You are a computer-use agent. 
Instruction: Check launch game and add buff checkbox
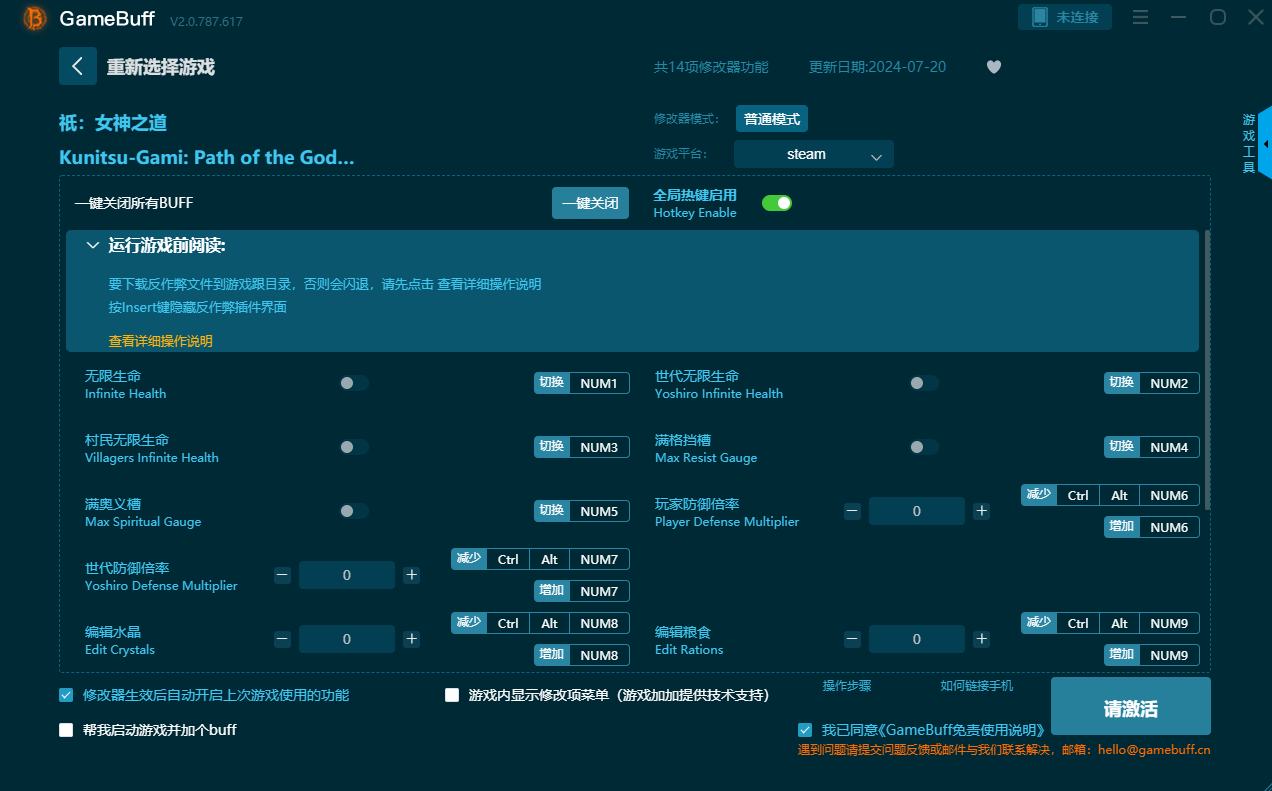(66, 730)
